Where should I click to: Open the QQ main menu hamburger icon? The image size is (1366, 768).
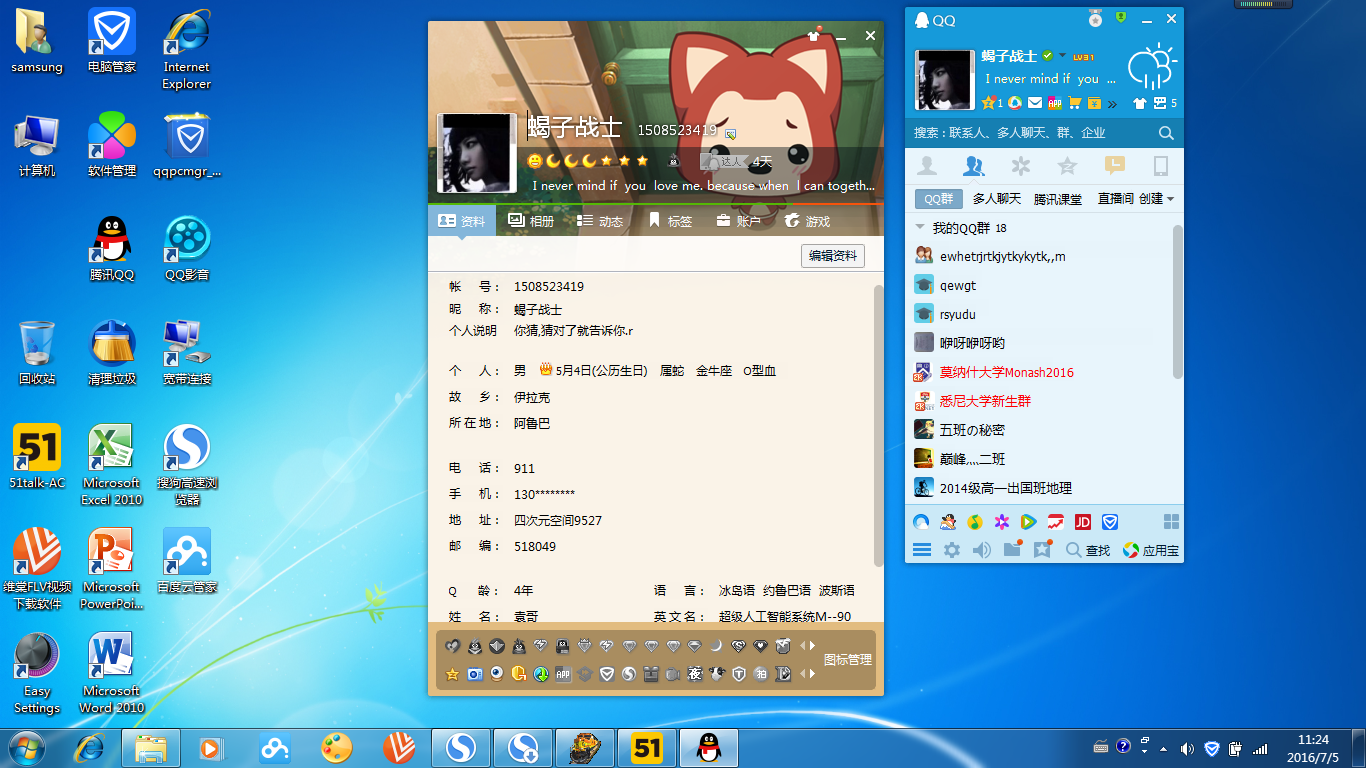pyautogui.click(x=922, y=550)
